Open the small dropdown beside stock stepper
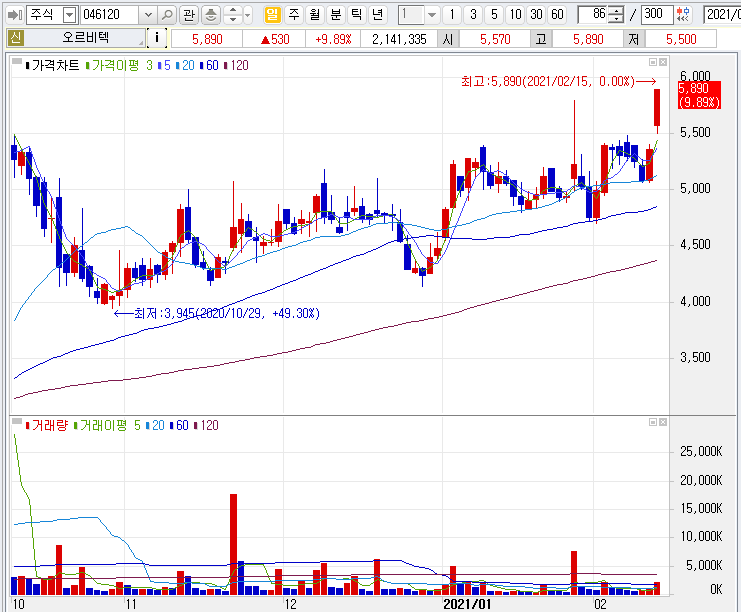This screenshot has width=741, height=612. pyautogui.click(x=247, y=15)
